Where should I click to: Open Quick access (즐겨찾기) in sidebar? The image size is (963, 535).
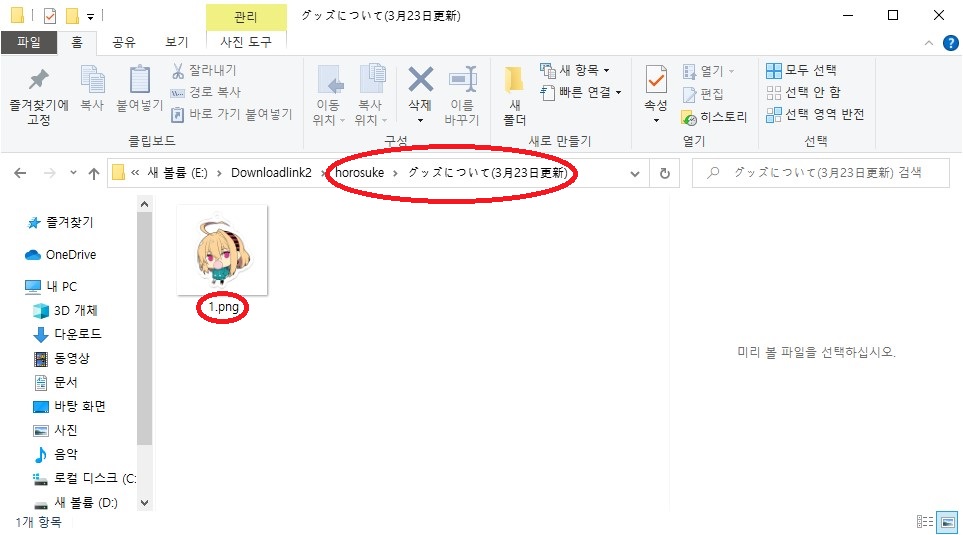60,222
